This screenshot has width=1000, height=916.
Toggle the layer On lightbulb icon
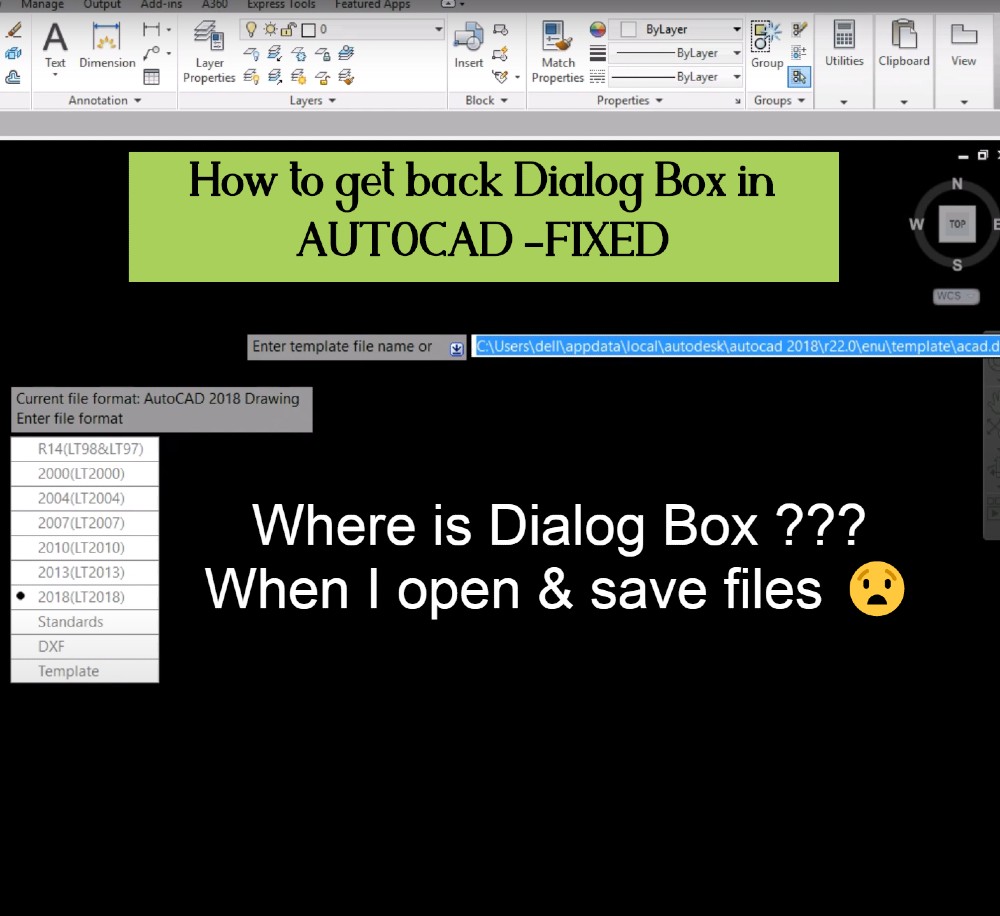(251, 29)
